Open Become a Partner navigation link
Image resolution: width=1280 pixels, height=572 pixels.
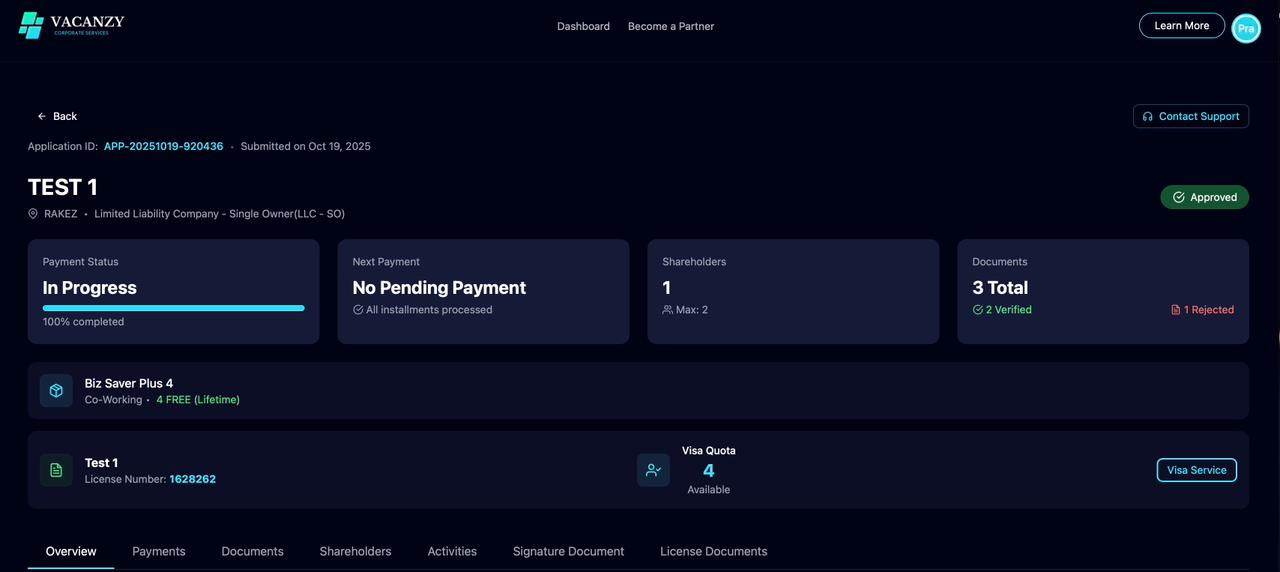[670, 26]
